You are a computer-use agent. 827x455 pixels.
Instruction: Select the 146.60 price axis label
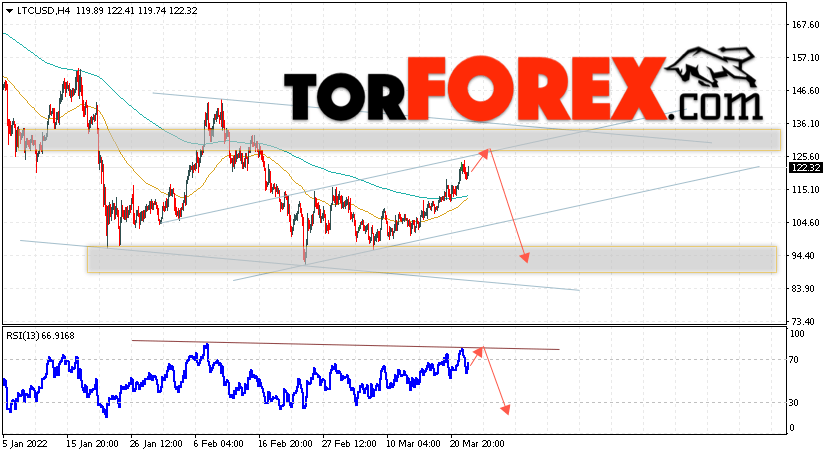(806, 91)
